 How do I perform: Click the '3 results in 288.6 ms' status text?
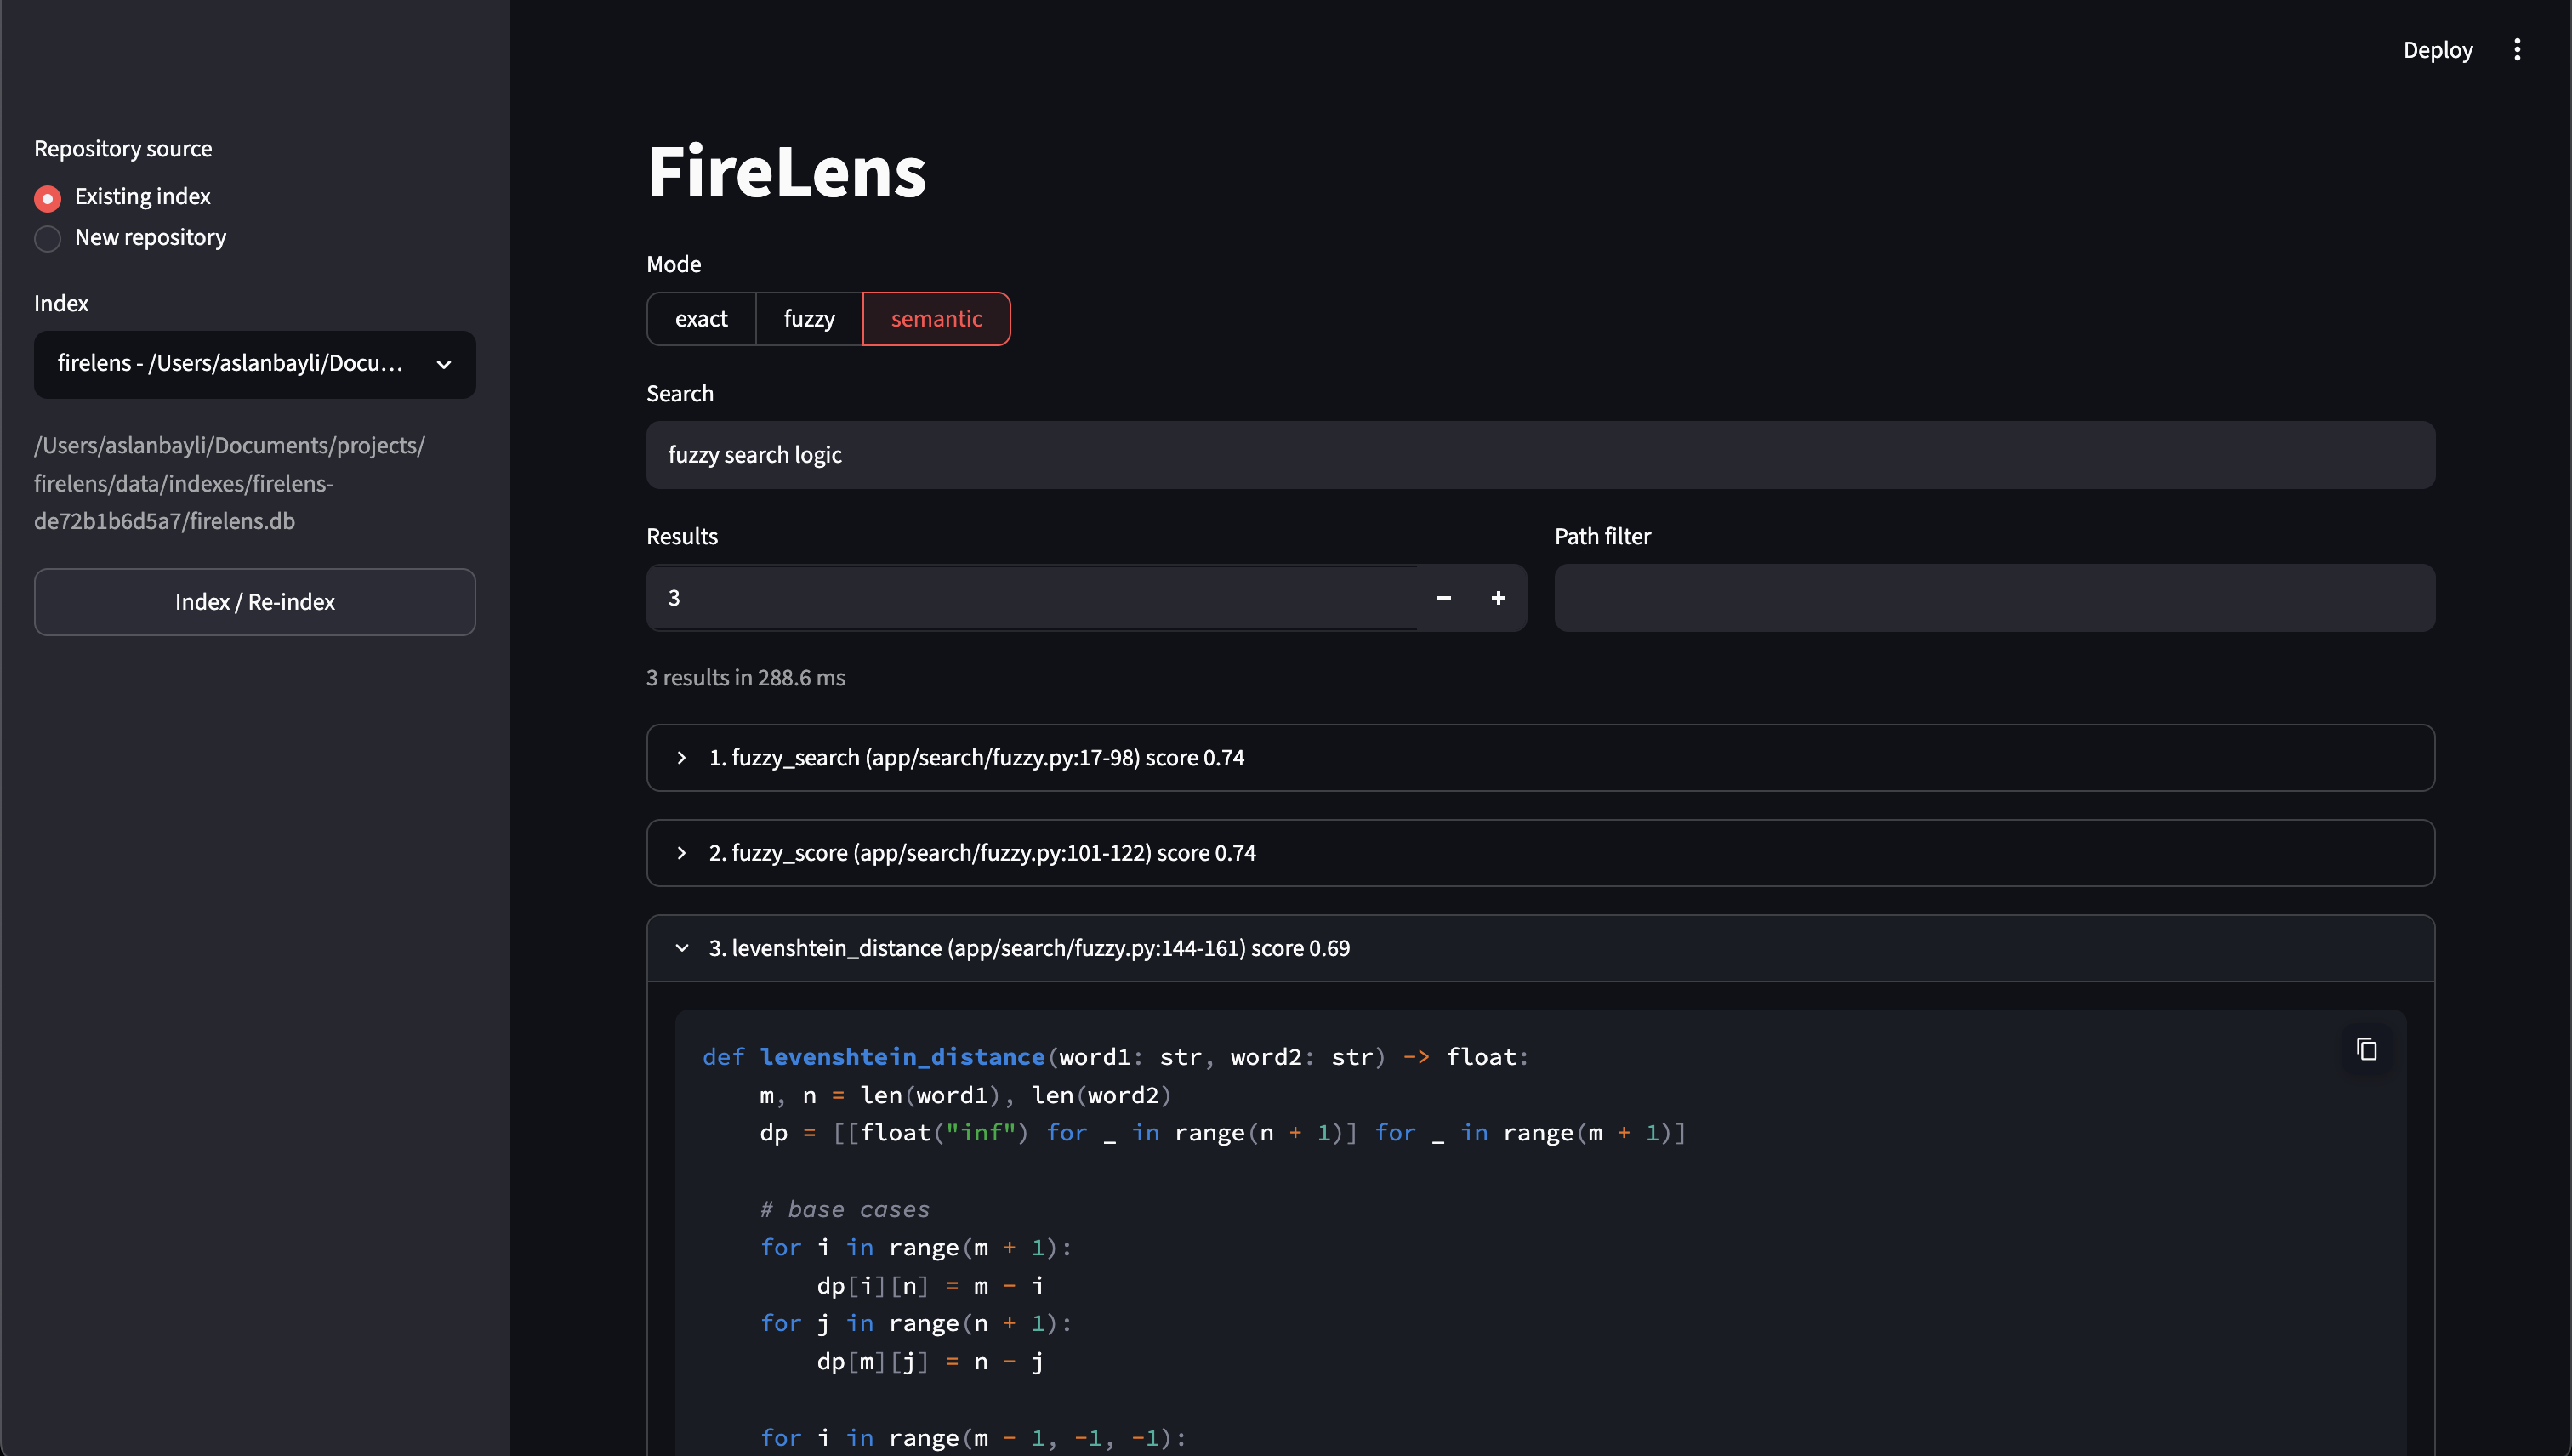coord(746,678)
